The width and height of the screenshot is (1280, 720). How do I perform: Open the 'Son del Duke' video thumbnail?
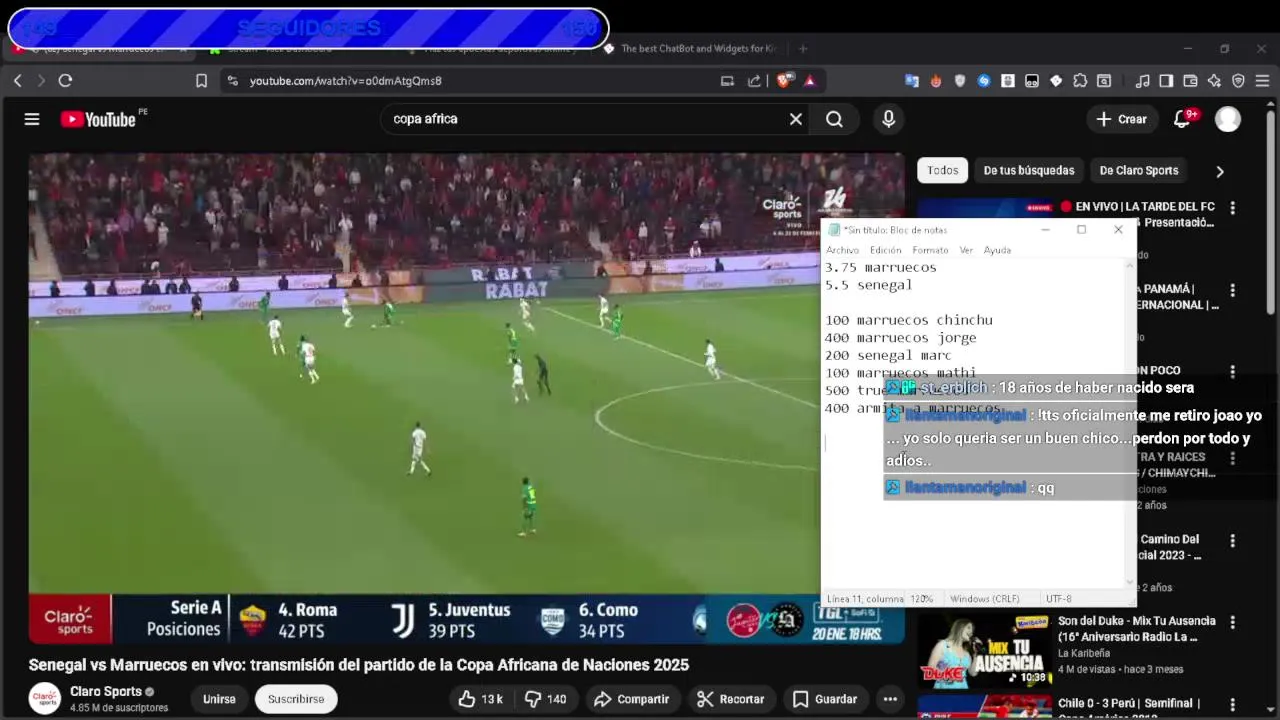click(982, 650)
